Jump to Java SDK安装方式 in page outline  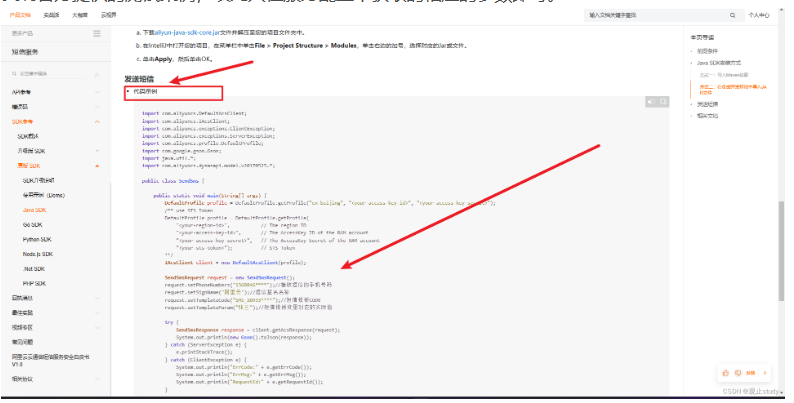coord(719,63)
